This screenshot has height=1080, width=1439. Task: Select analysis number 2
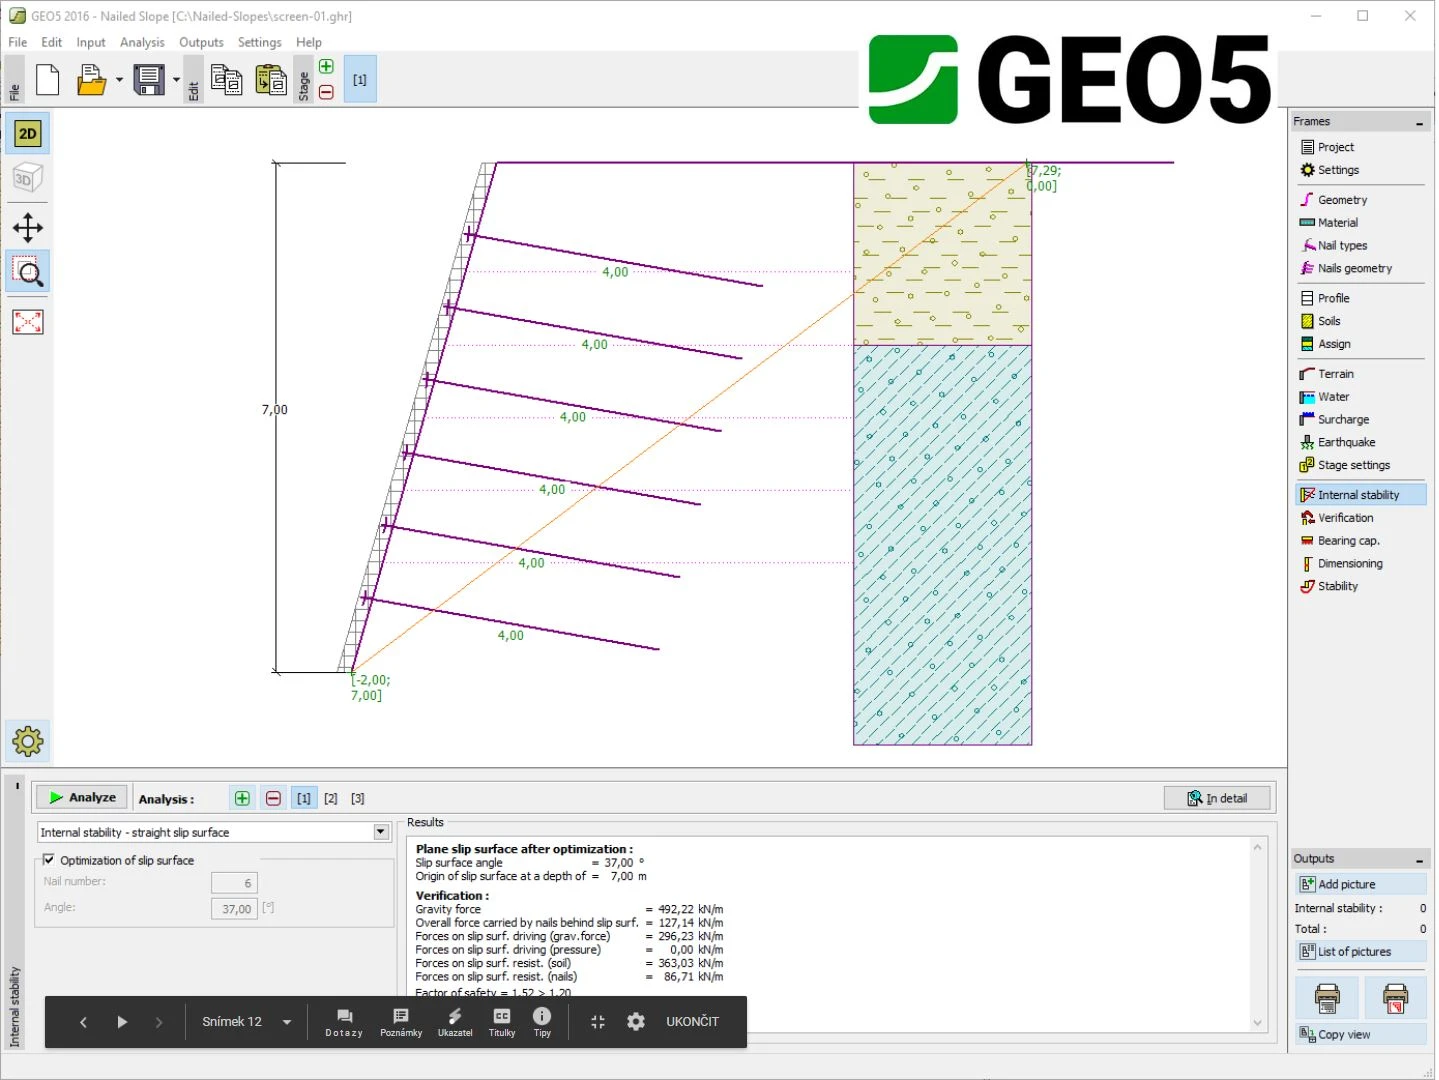tap(331, 798)
